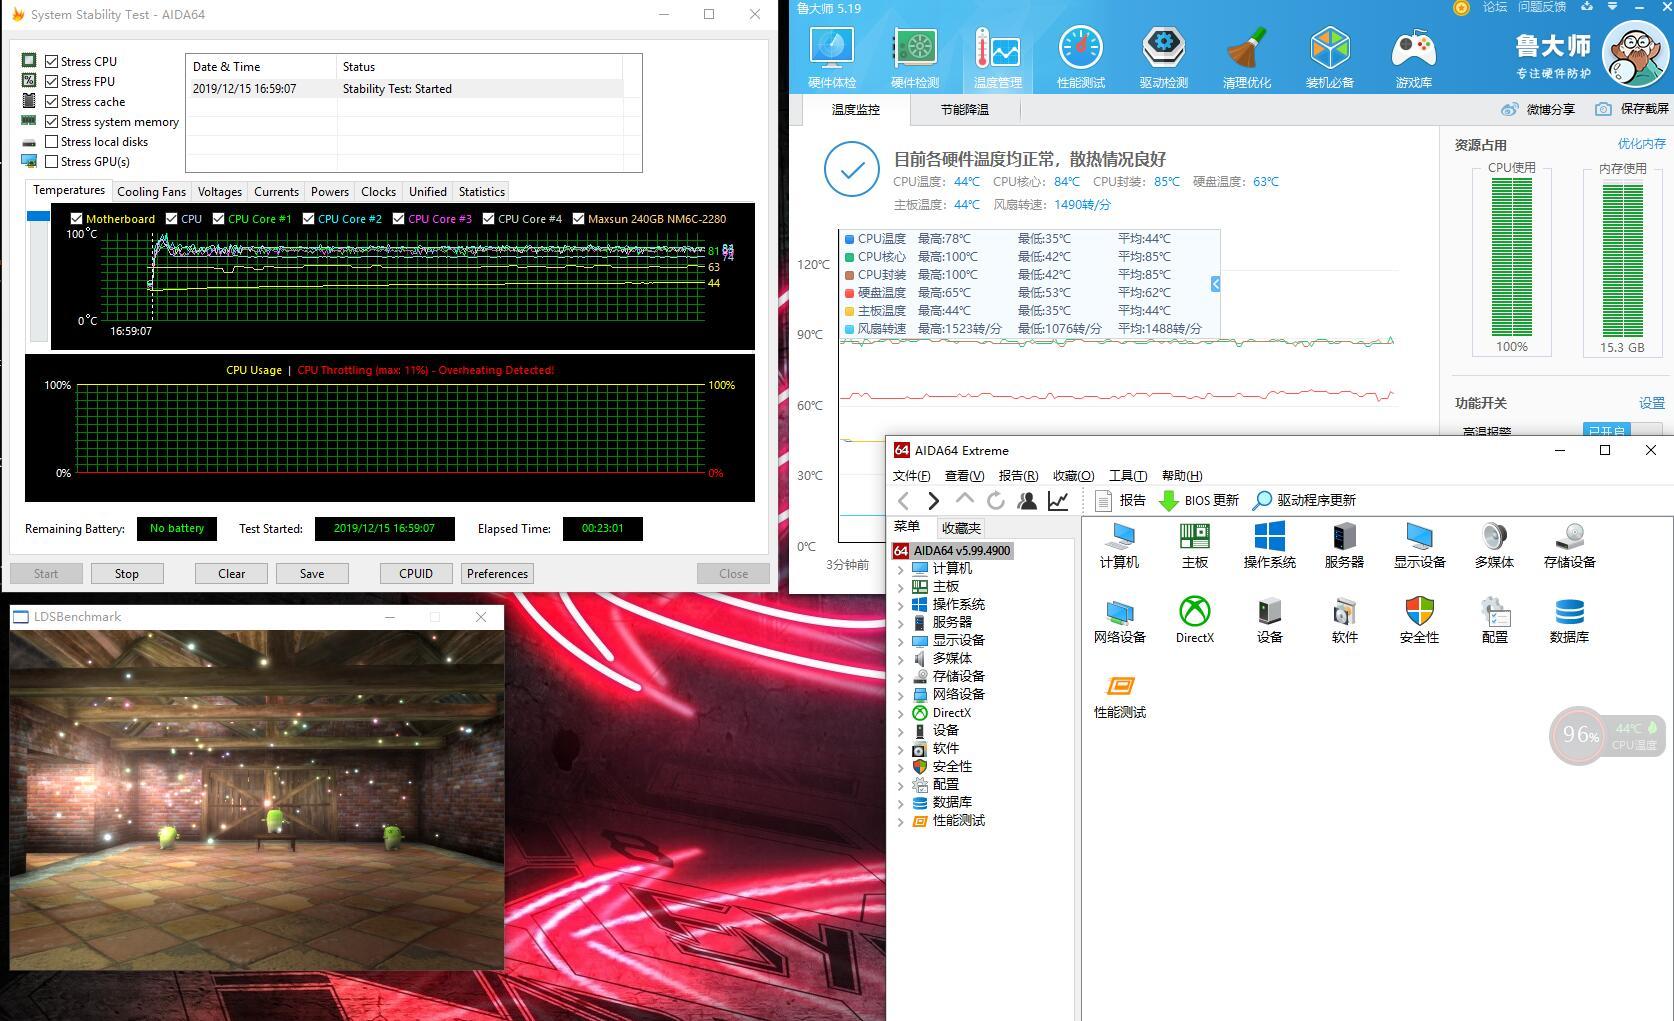Click AIDA64 refresh icon
The width and height of the screenshot is (1674, 1021).
click(x=996, y=501)
